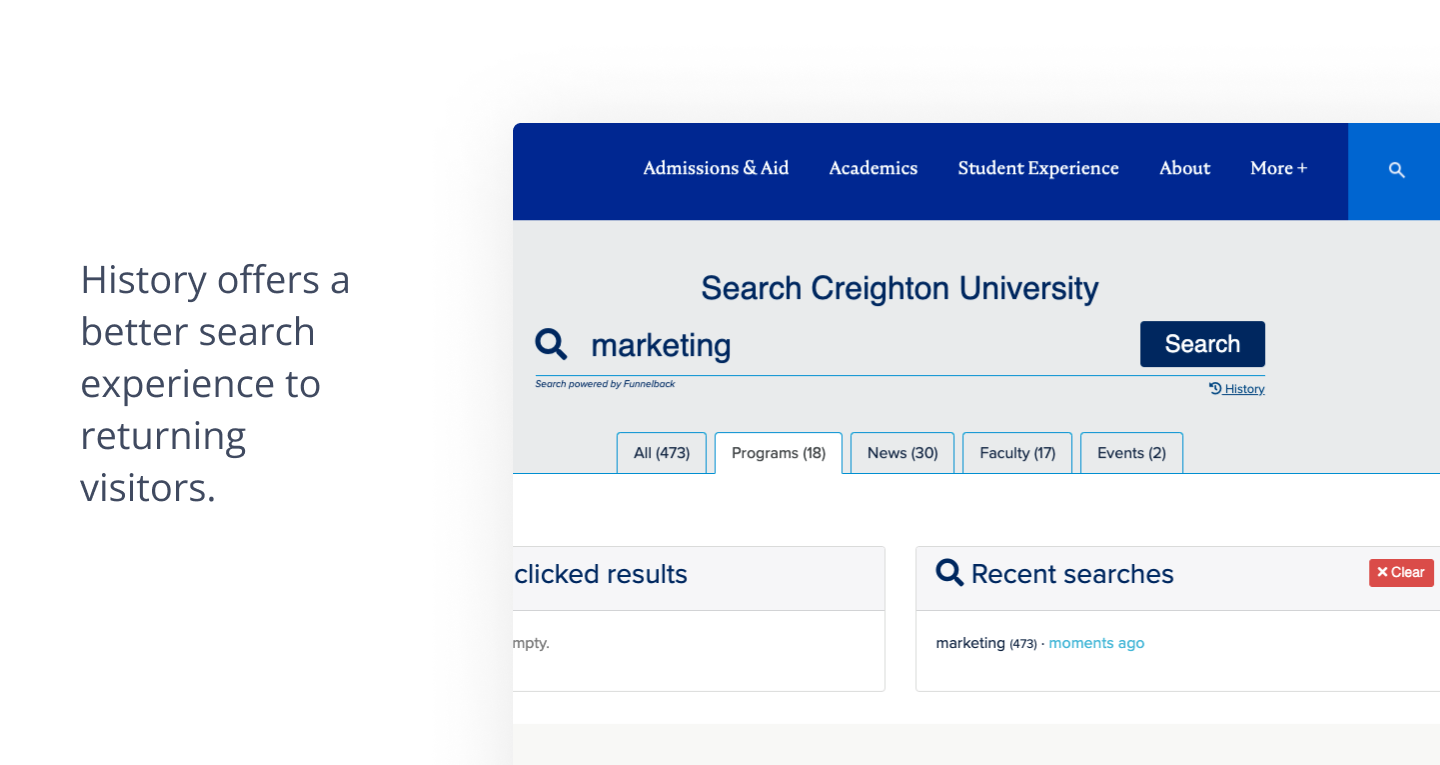This screenshot has width=1440, height=765.
Task: Open the Academics menu
Action: pos(873,168)
